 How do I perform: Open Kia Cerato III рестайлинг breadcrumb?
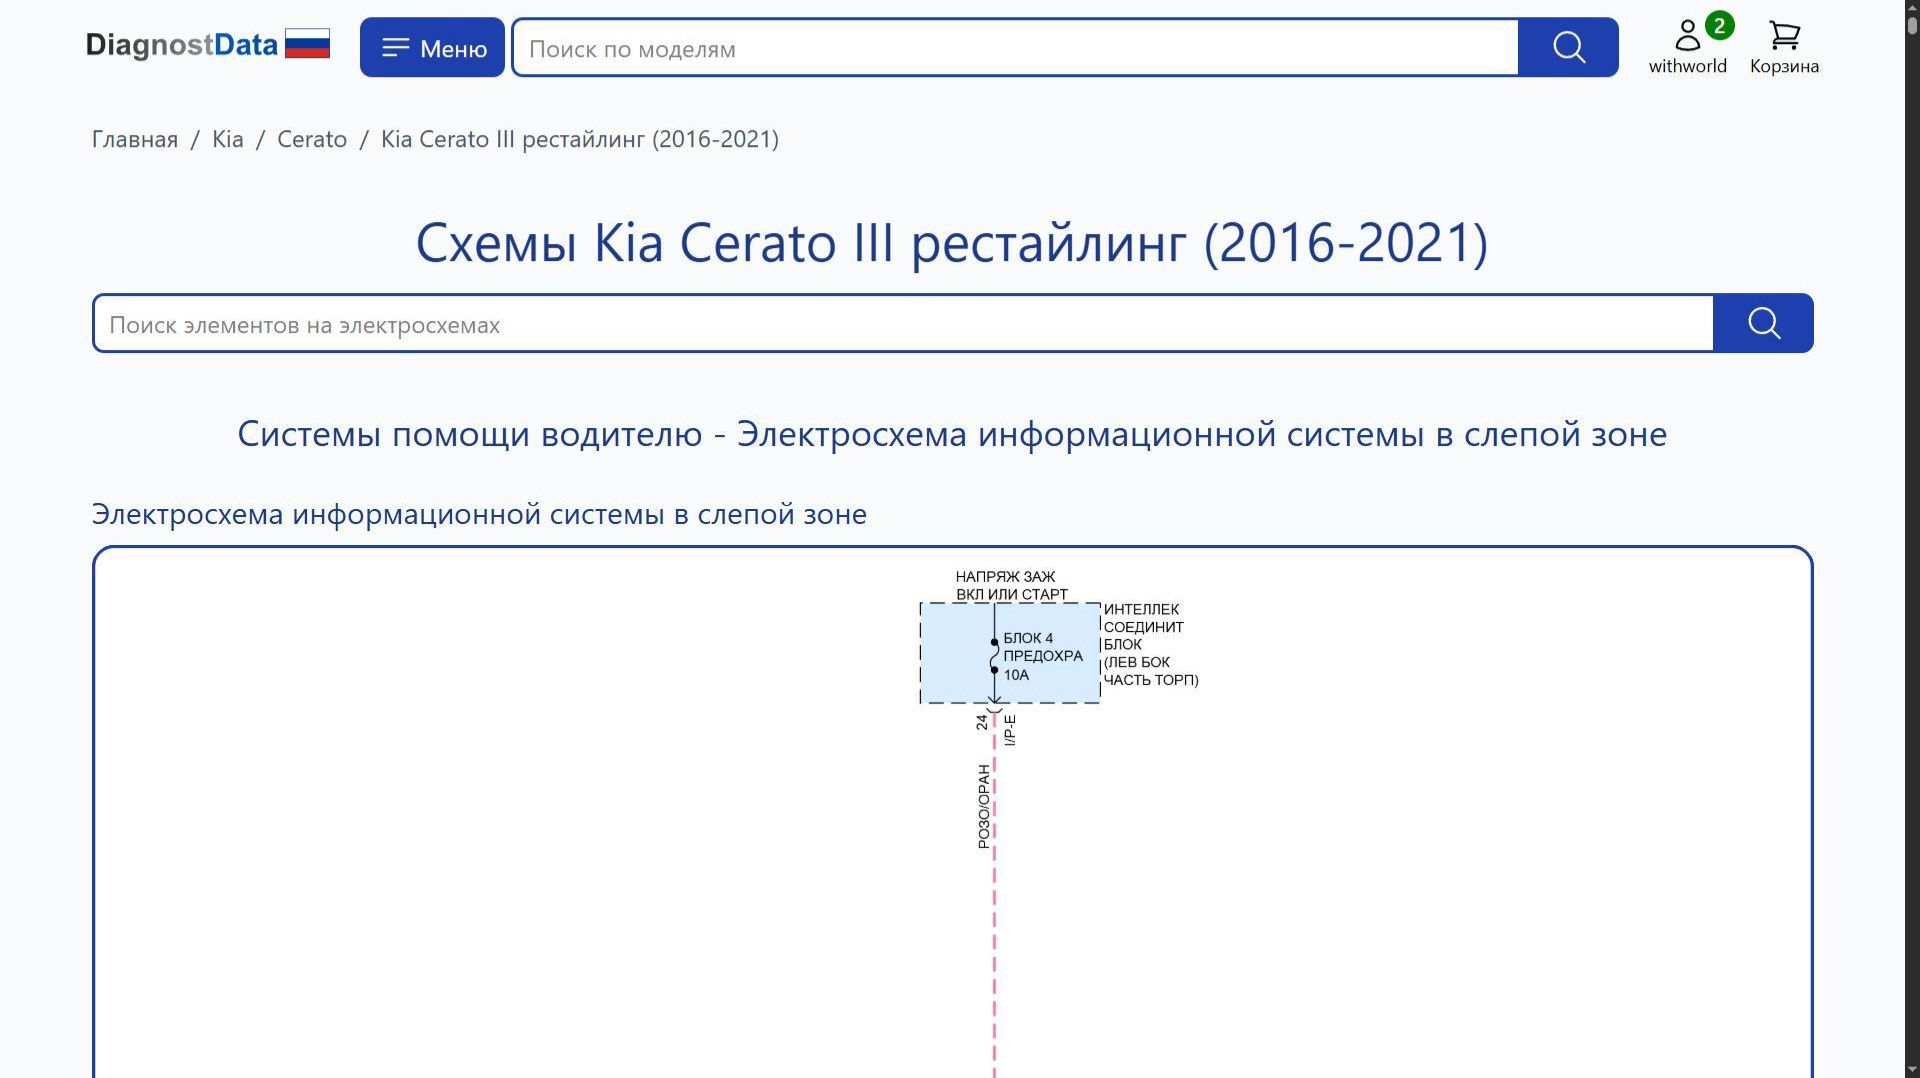580,139
